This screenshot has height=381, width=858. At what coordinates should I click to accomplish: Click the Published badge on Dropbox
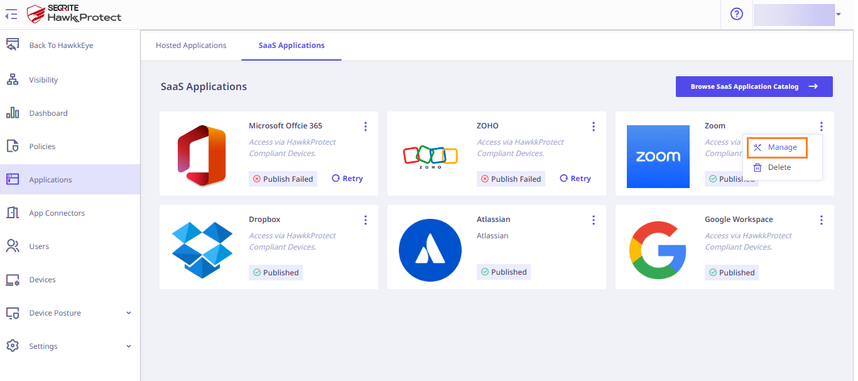pyautogui.click(x=276, y=273)
